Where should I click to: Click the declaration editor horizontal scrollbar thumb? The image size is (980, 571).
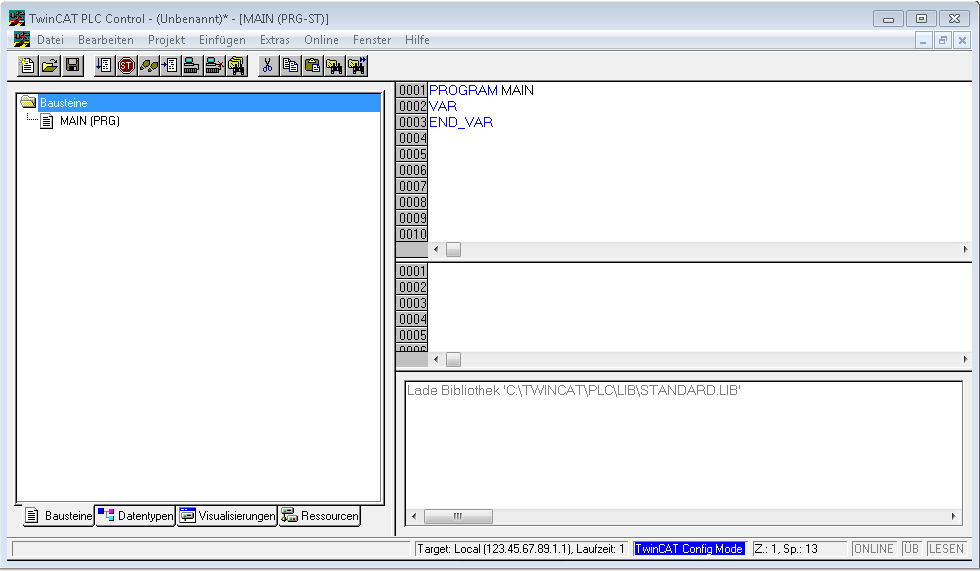click(453, 249)
